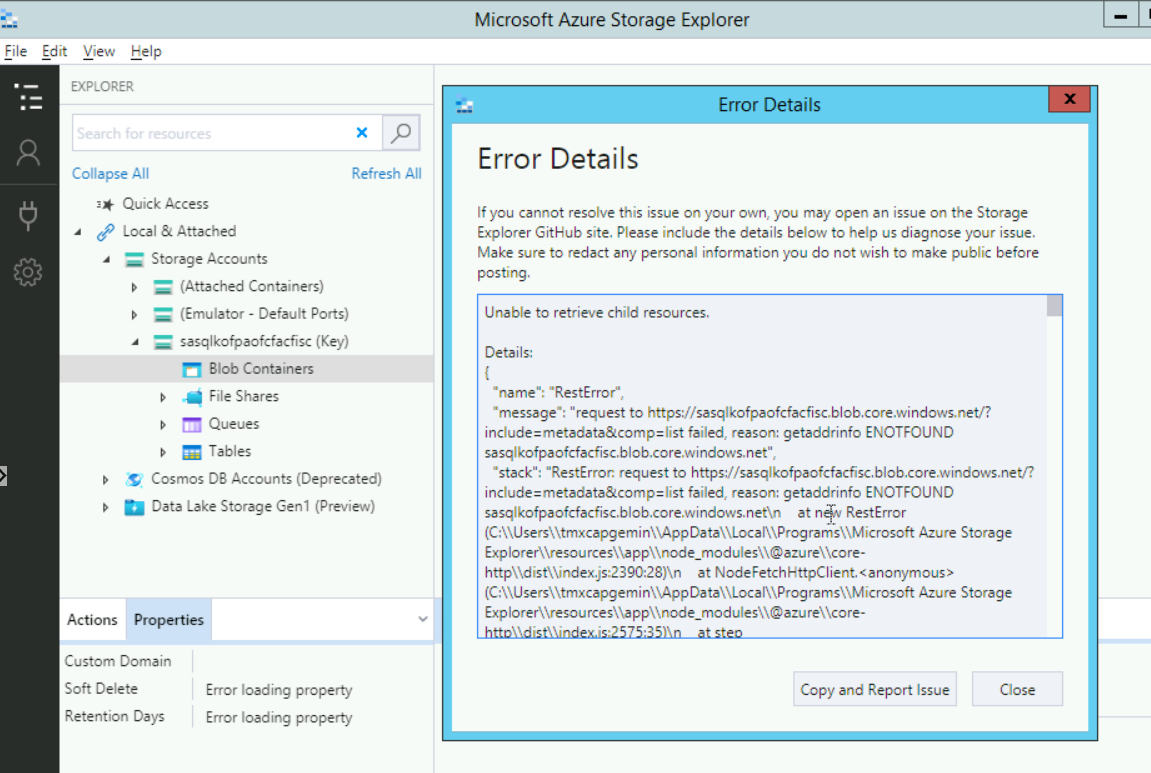
Task: Click the Quick Access star icon
Action: [106, 204]
